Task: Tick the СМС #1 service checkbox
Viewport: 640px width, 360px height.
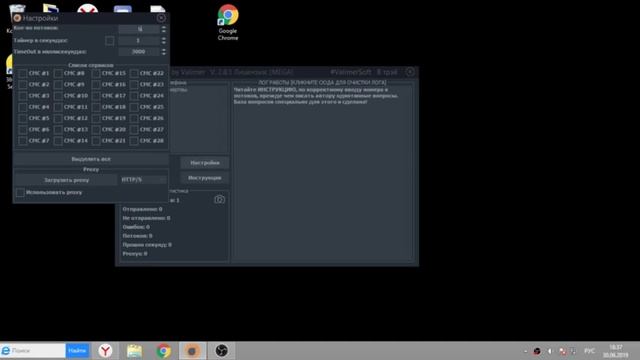Action: (23, 73)
